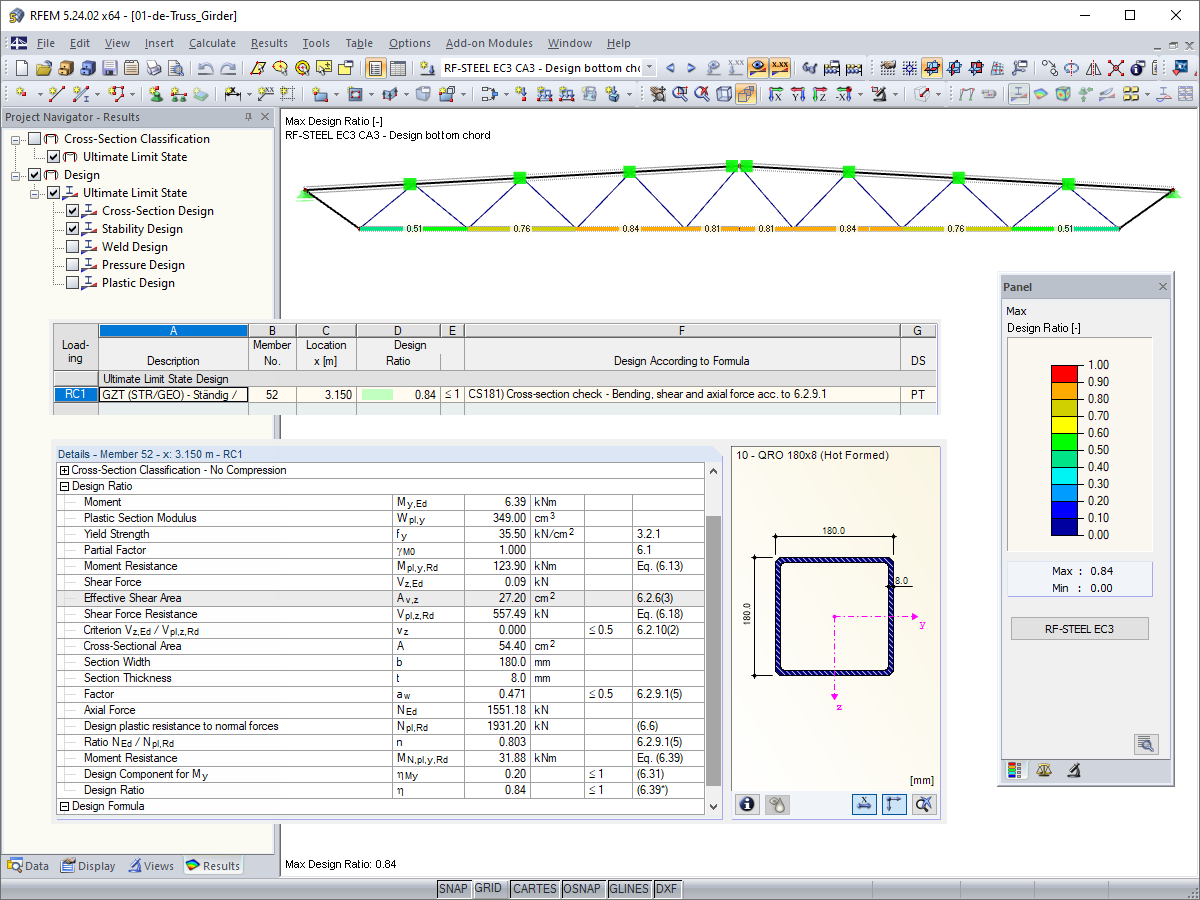Collapse Design Ratio details section
The height and width of the screenshot is (900, 1200).
pos(65,486)
